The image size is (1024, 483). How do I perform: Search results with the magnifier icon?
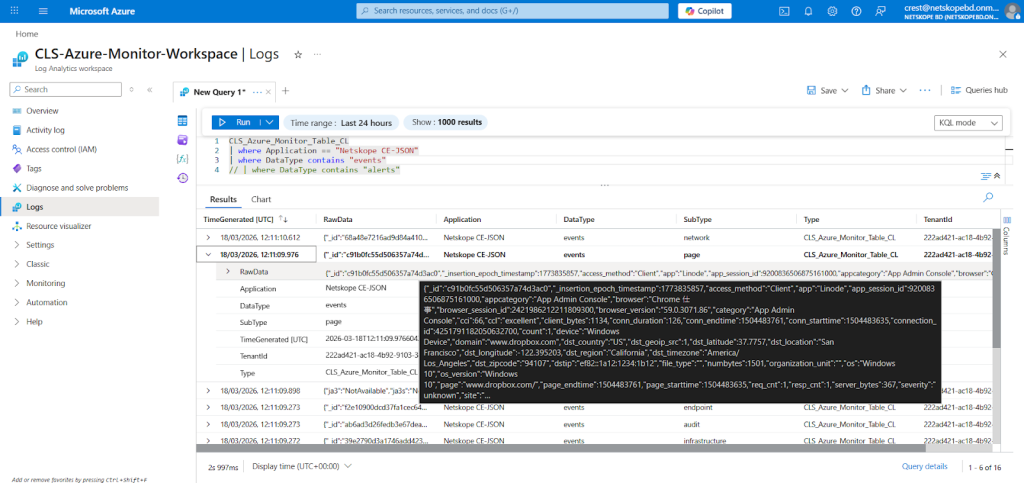(988, 197)
